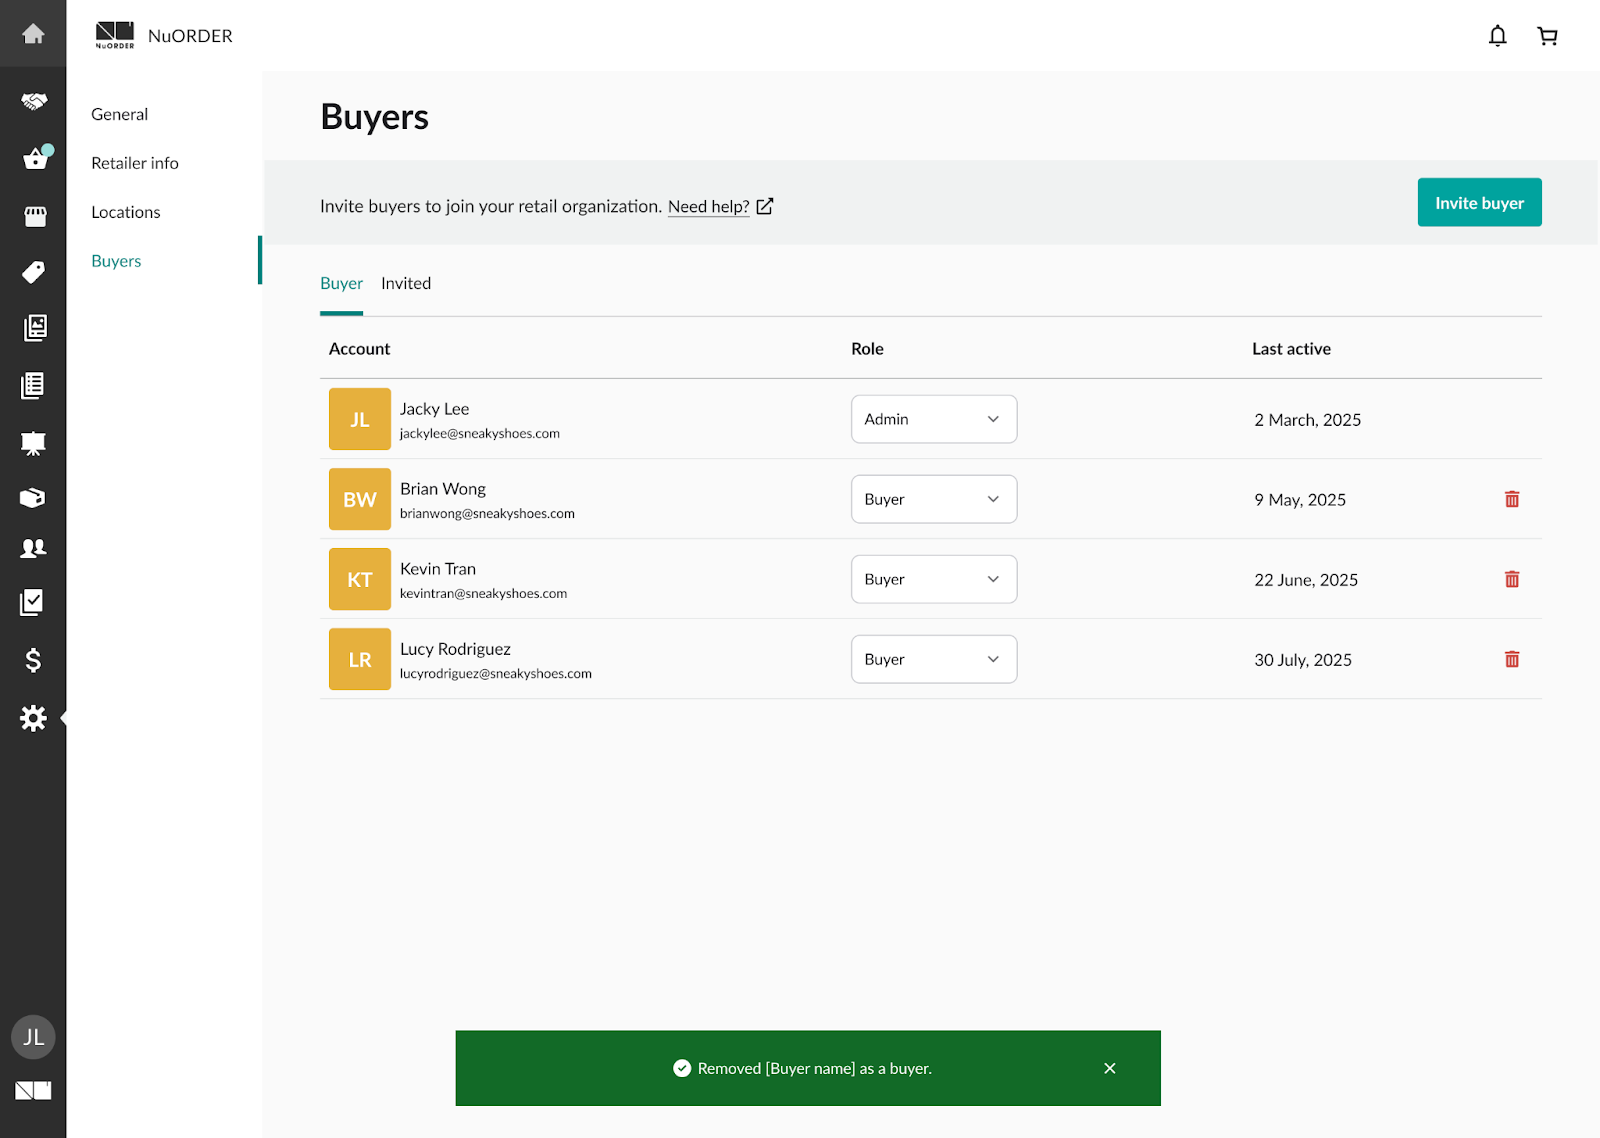Go to Locations settings page

(x=125, y=212)
